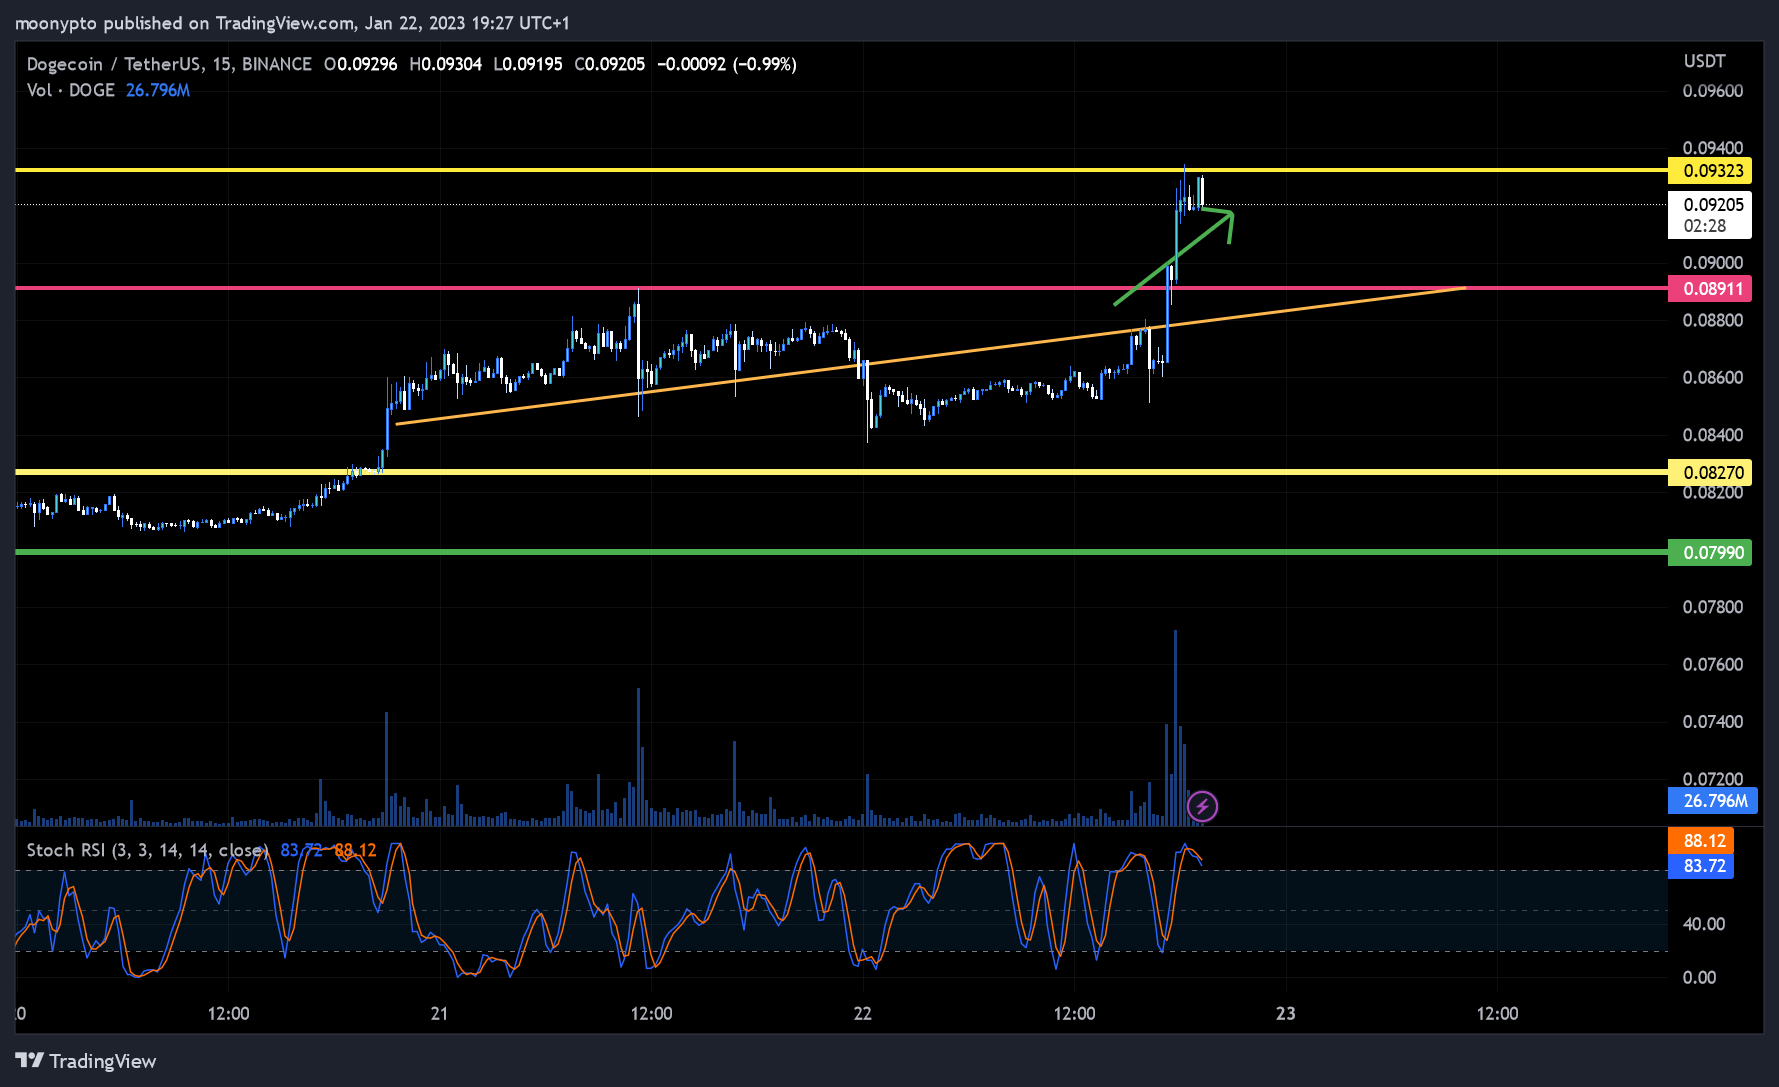
Task: Click the 22 date label on time axis
Action: (863, 1014)
